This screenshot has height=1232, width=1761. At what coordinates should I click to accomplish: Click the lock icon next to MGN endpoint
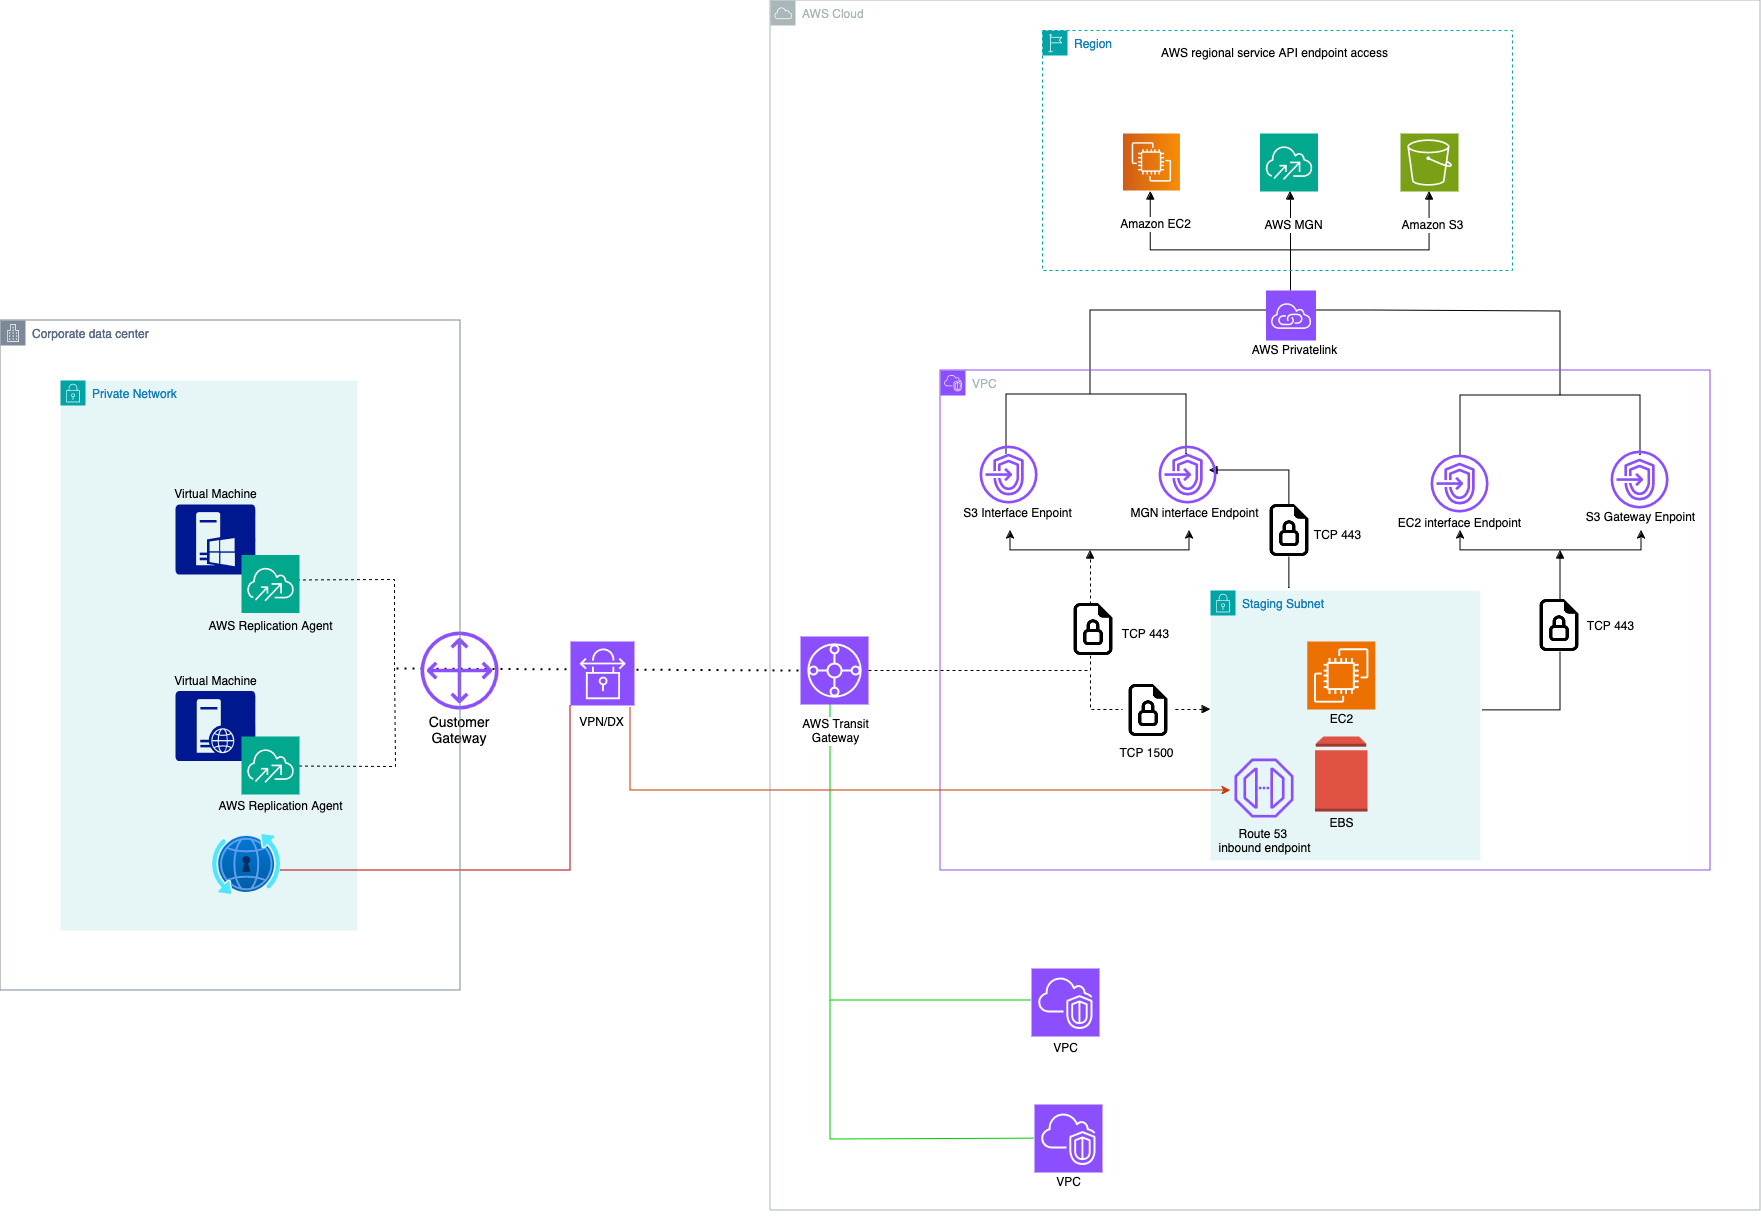click(1289, 530)
